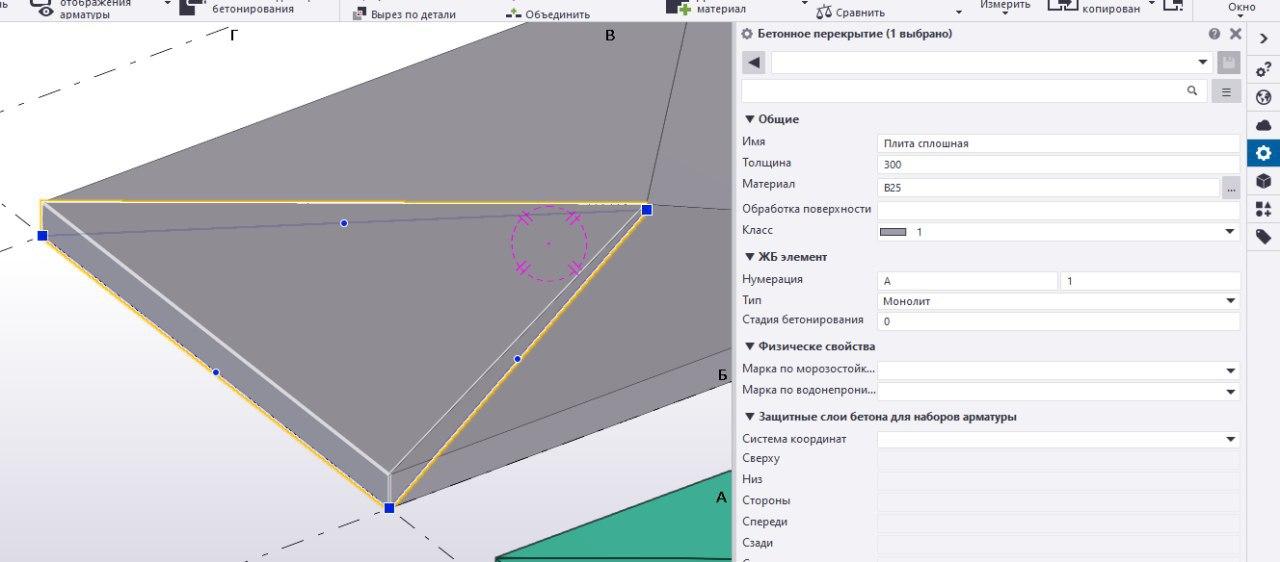Close the Бетонное перекрытие property pane
Screen dimensions: 1280x562
pyautogui.click(x=1235, y=34)
